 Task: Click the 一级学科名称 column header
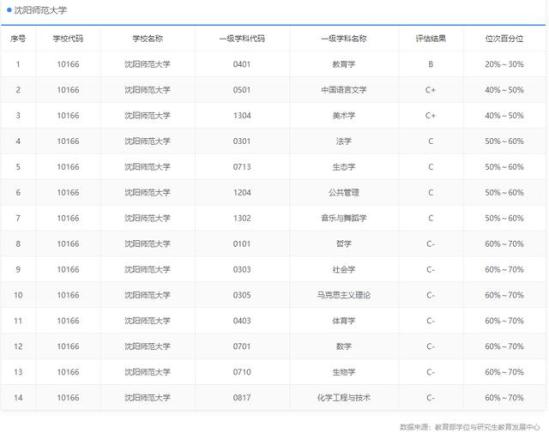(x=343, y=39)
